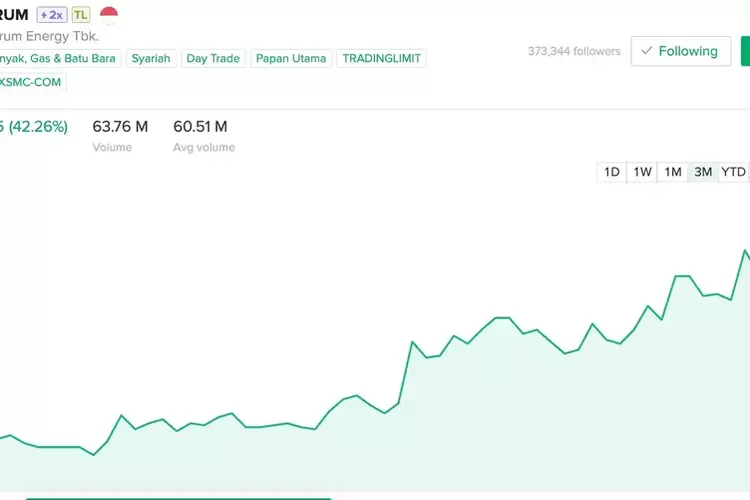Click the Indonesian flag icon
This screenshot has width=750, height=500.
pyautogui.click(x=109, y=15)
